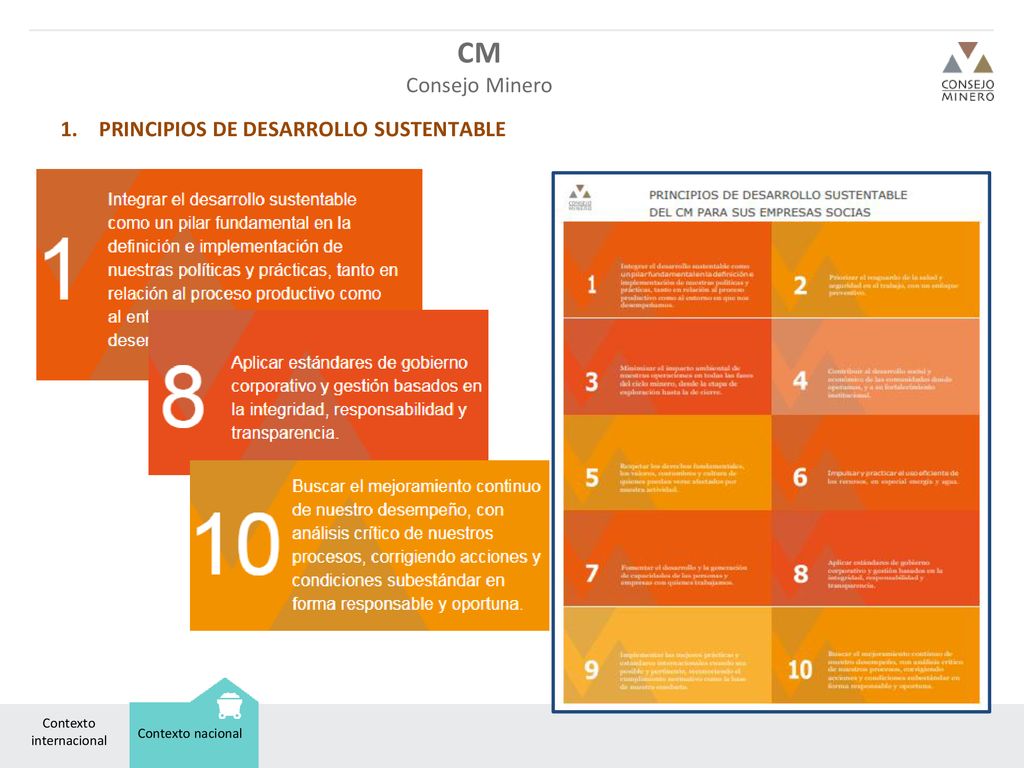This screenshot has height=768, width=1024.
Task: Click the large principle 1 card
Action: [229, 274]
